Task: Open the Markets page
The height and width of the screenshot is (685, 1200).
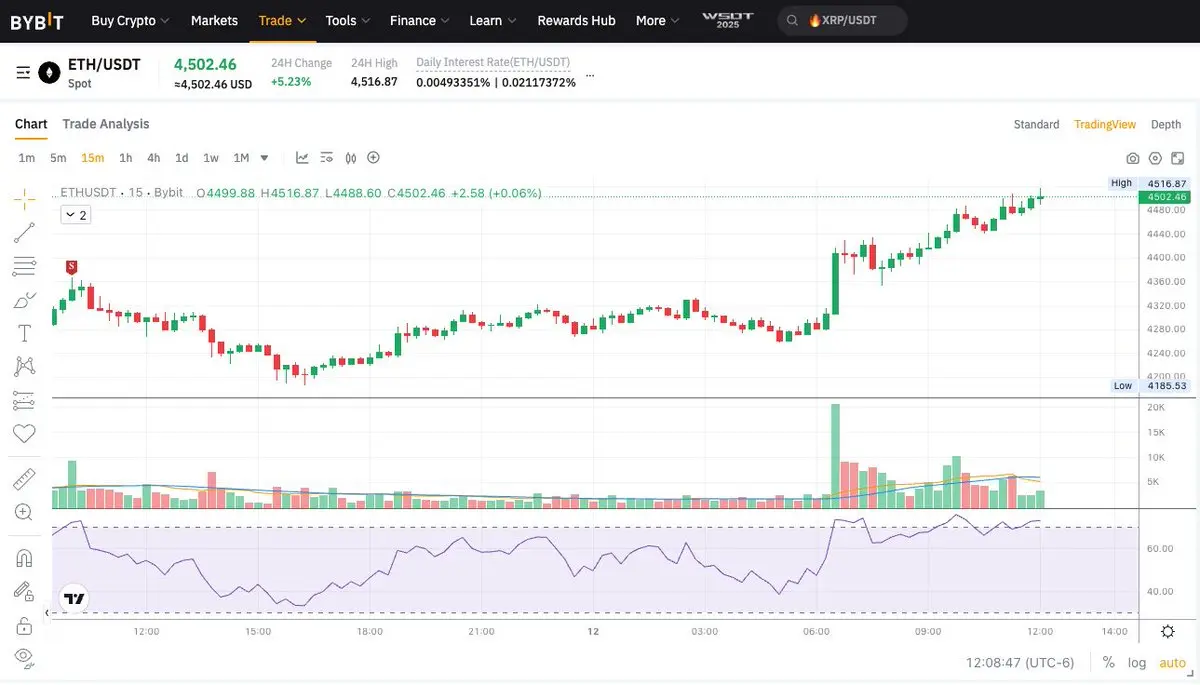Action: click(x=214, y=20)
